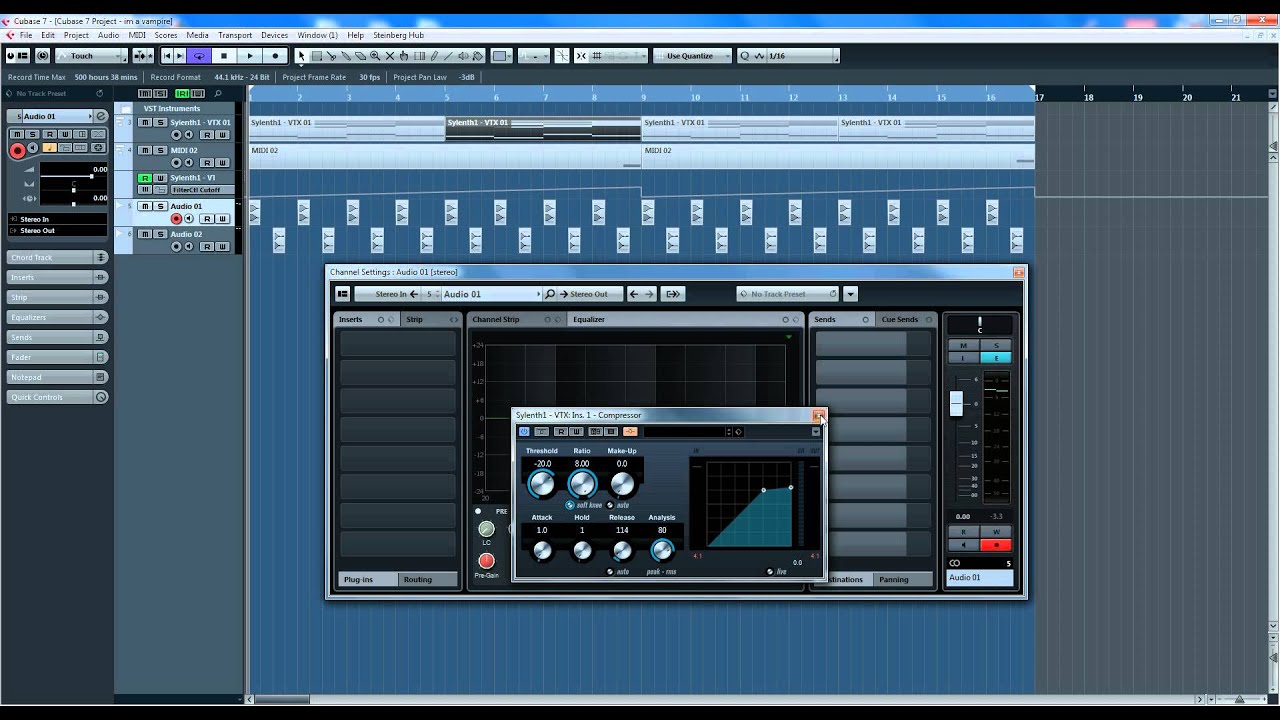Start playback with toolbar Play button
Screen dimensions: 1280x720
click(x=250, y=56)
